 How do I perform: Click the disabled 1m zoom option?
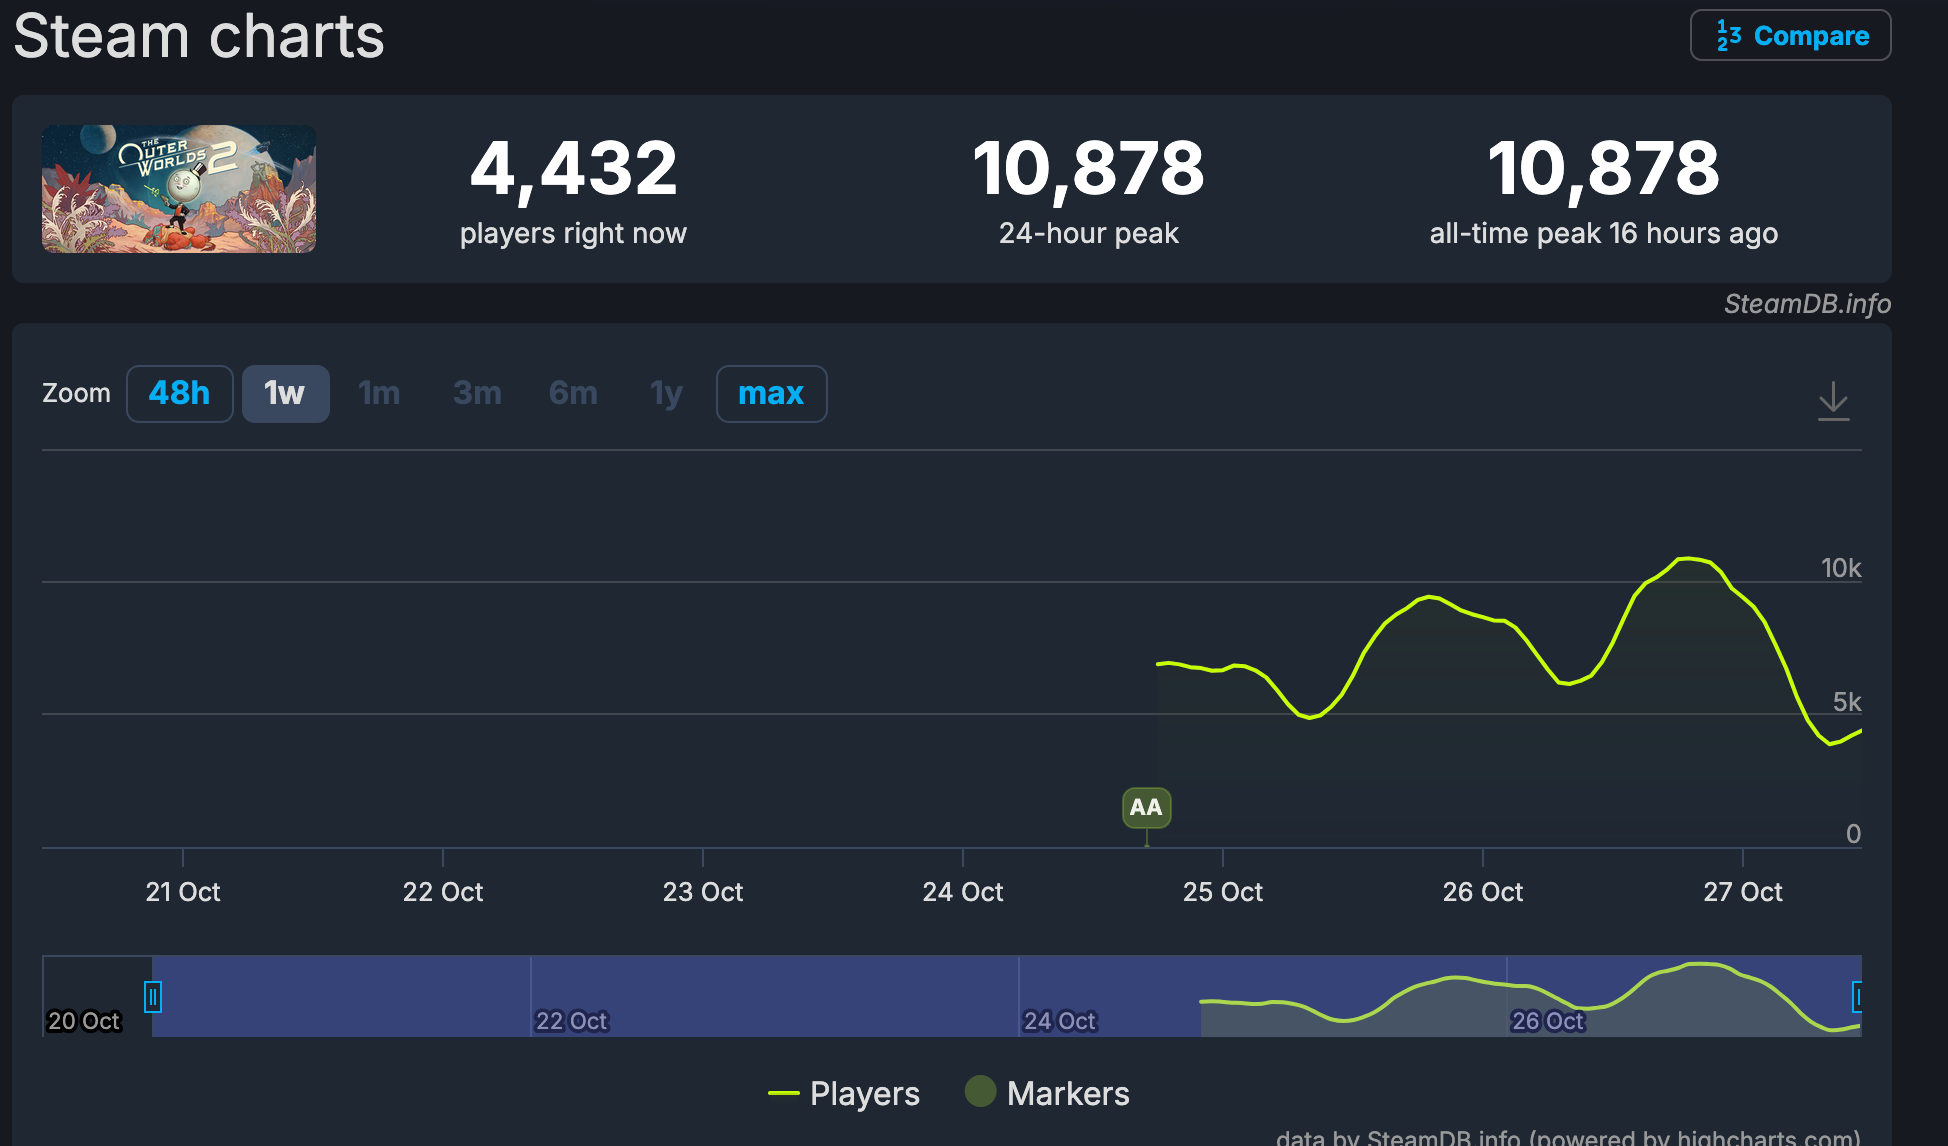379,393
